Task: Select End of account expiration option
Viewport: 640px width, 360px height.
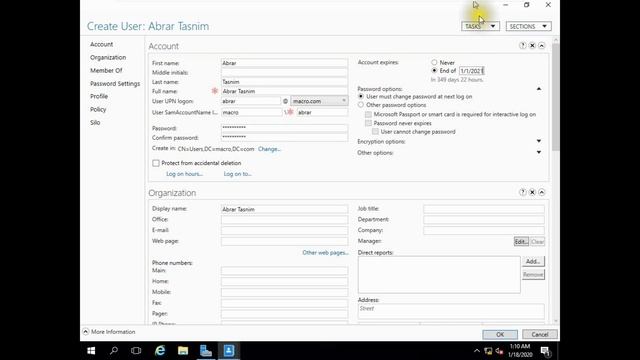Action: click(434, 71)
